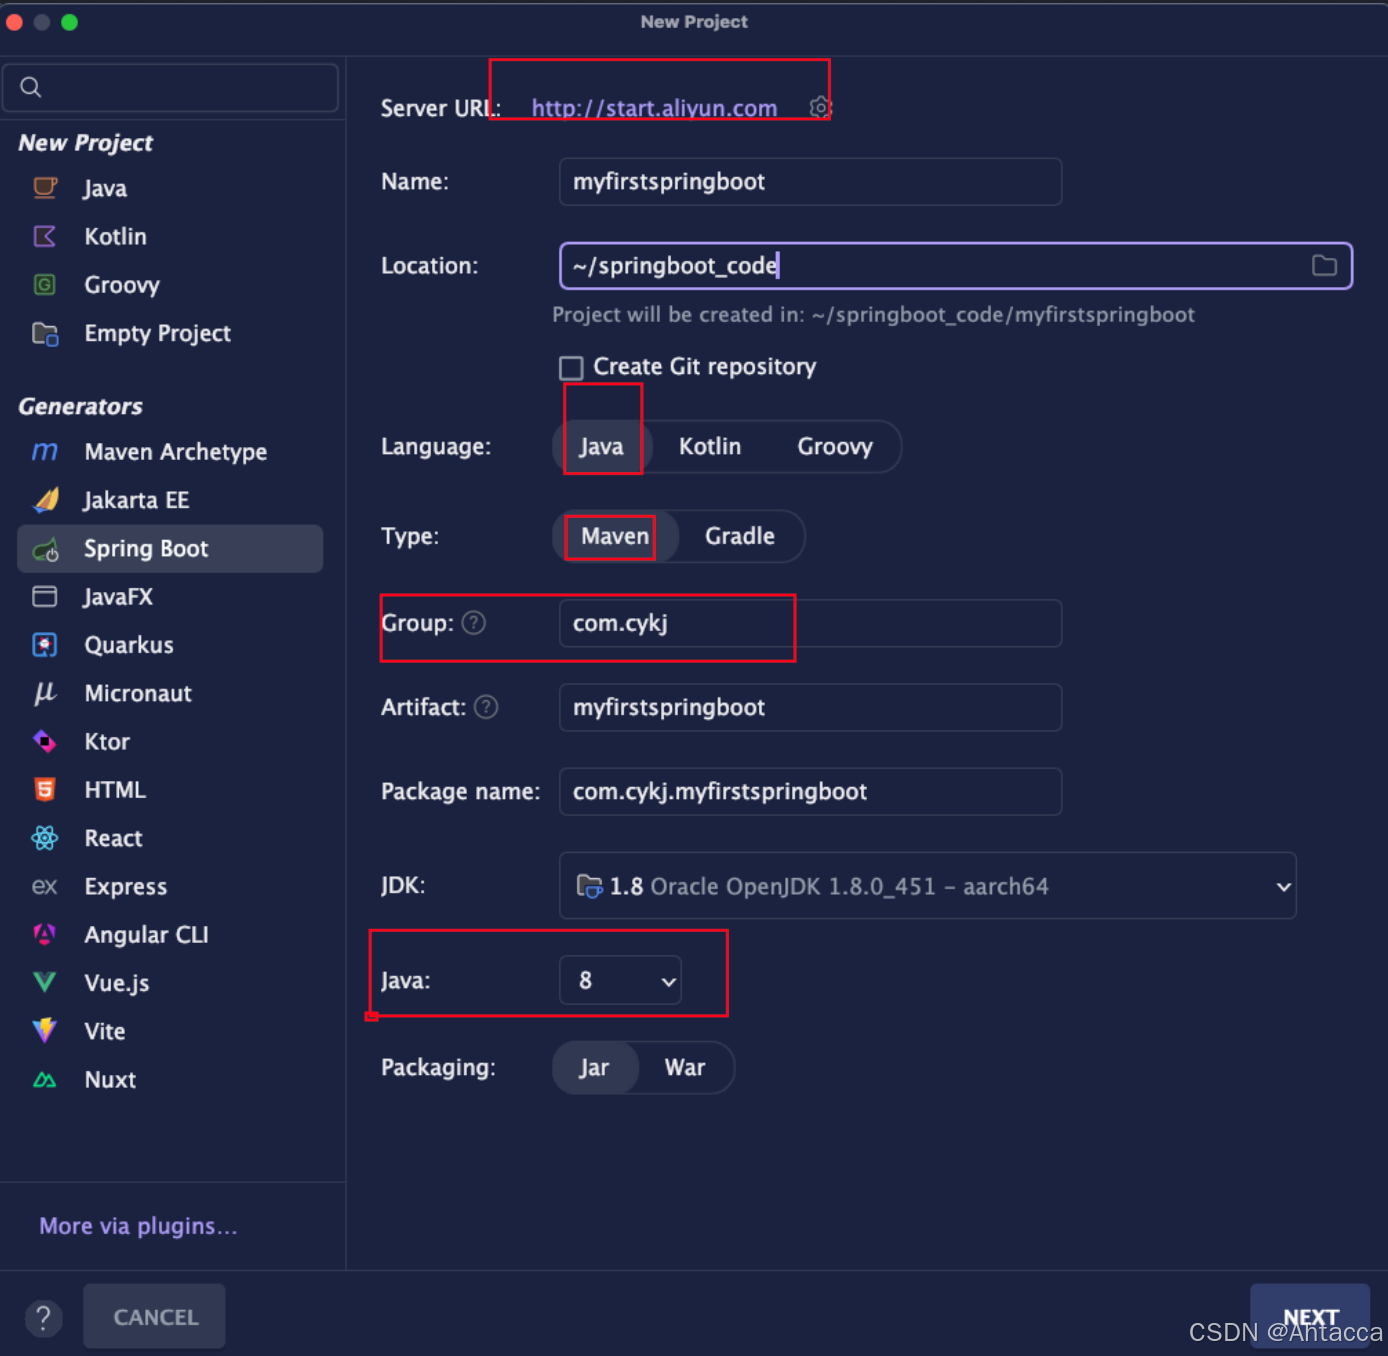The height and width of the screenshot is (1356, 1388).
Task: Click the Spring Boot leaf icon
Action: tap(46, 549)
